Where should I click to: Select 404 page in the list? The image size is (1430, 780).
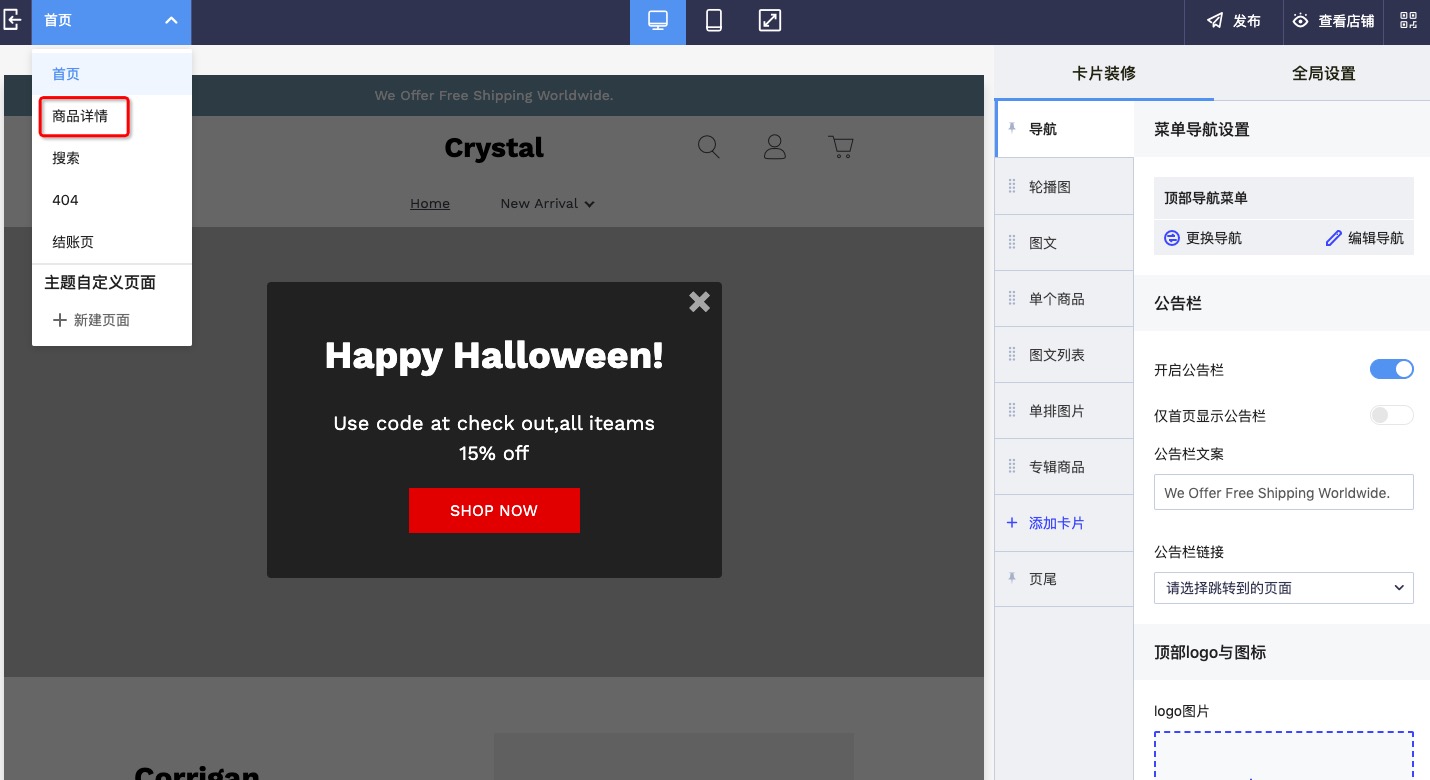click(112, 200)
